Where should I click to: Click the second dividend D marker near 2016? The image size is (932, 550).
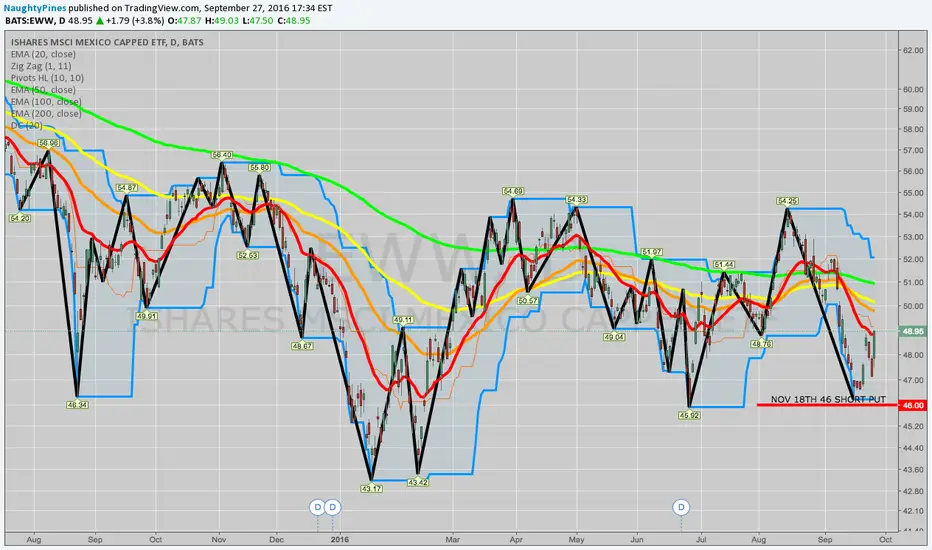coord(333,507)
